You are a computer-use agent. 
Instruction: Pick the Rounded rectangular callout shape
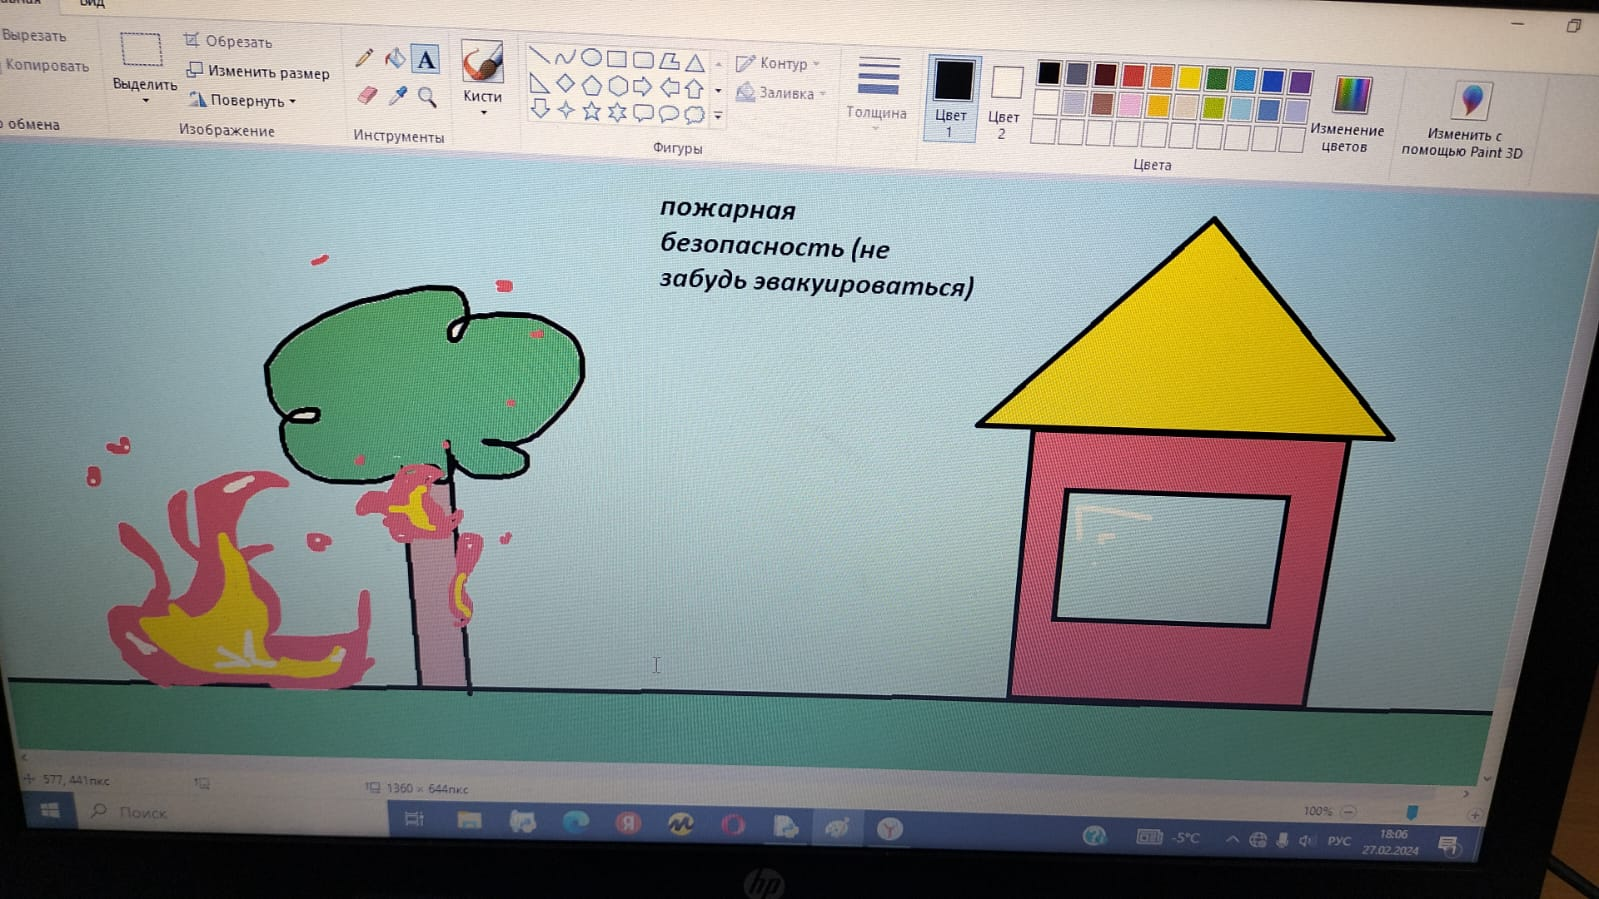(x=644, y=113)
